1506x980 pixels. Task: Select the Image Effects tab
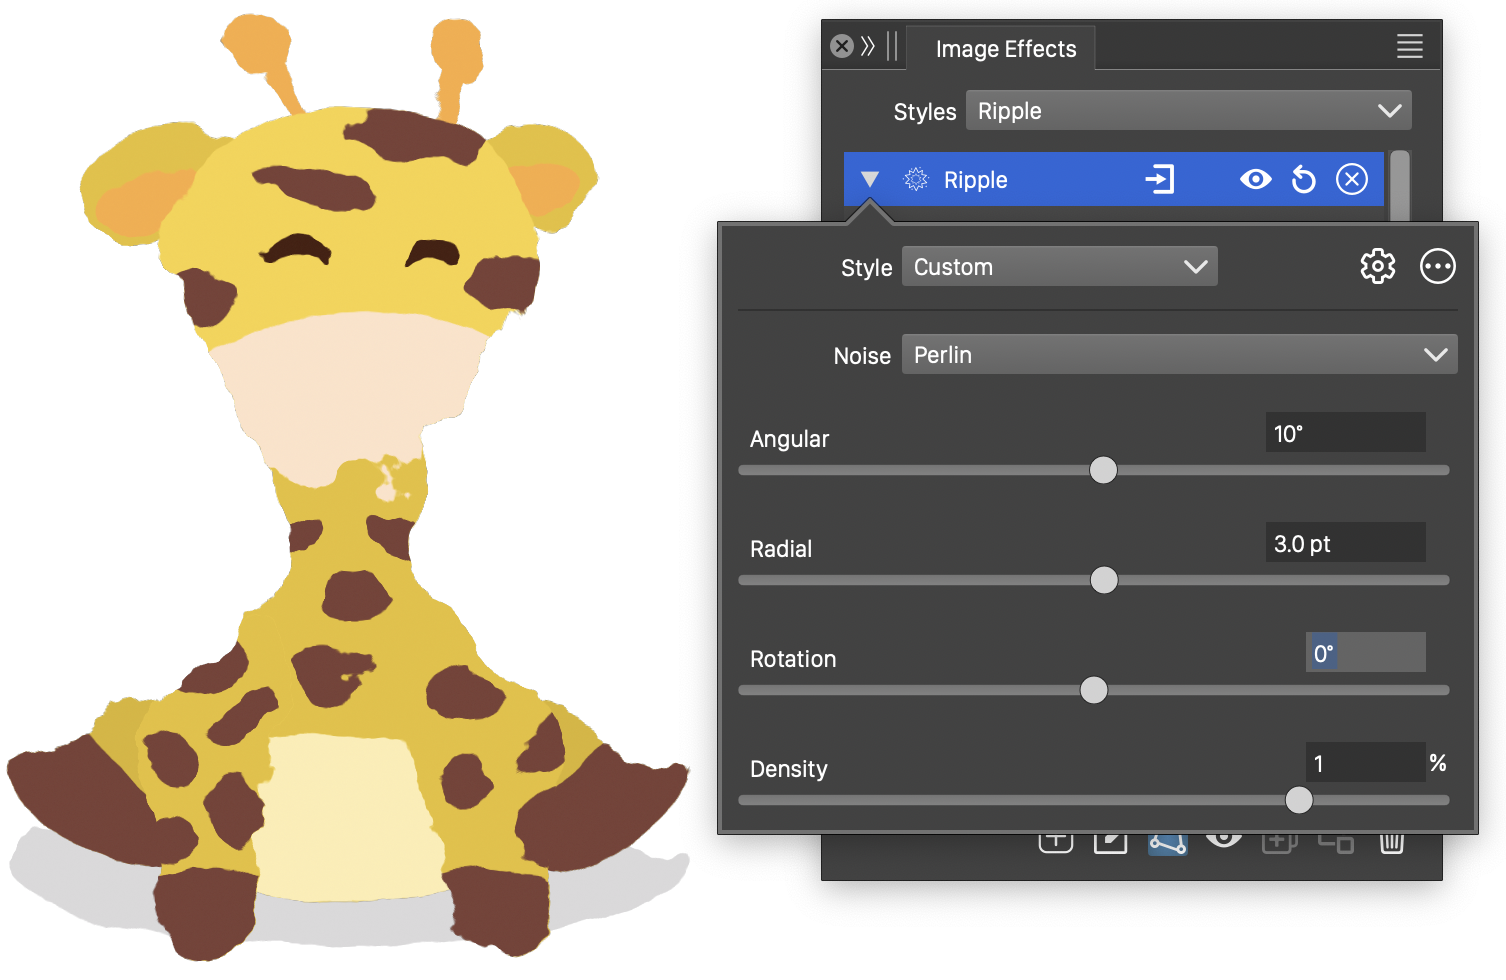tap(1005, 49)
